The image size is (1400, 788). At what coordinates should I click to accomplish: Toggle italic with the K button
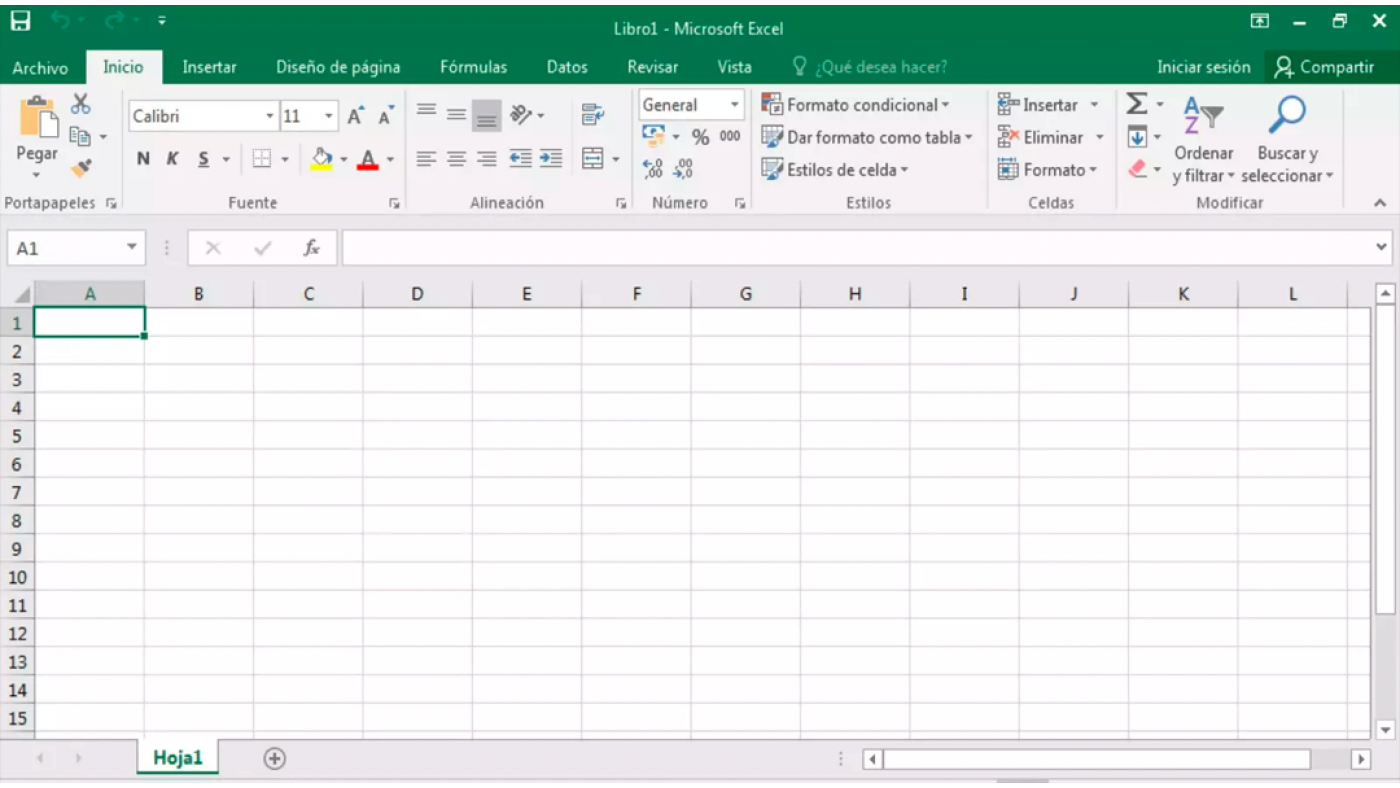[x=172, y=159]
